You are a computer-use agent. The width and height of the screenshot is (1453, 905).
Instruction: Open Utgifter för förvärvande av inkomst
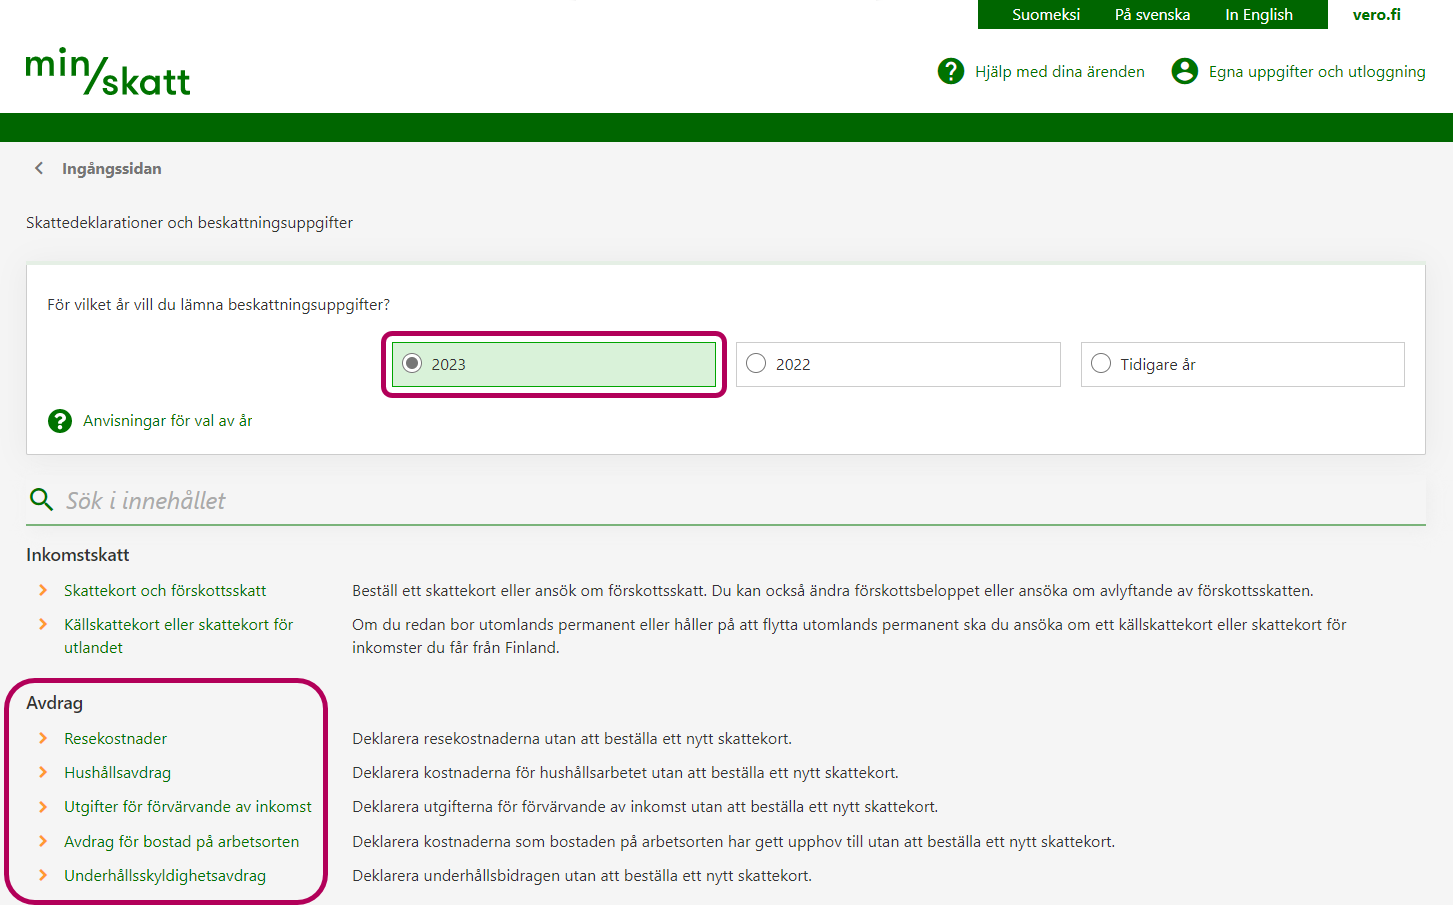[x=188, y=807]
